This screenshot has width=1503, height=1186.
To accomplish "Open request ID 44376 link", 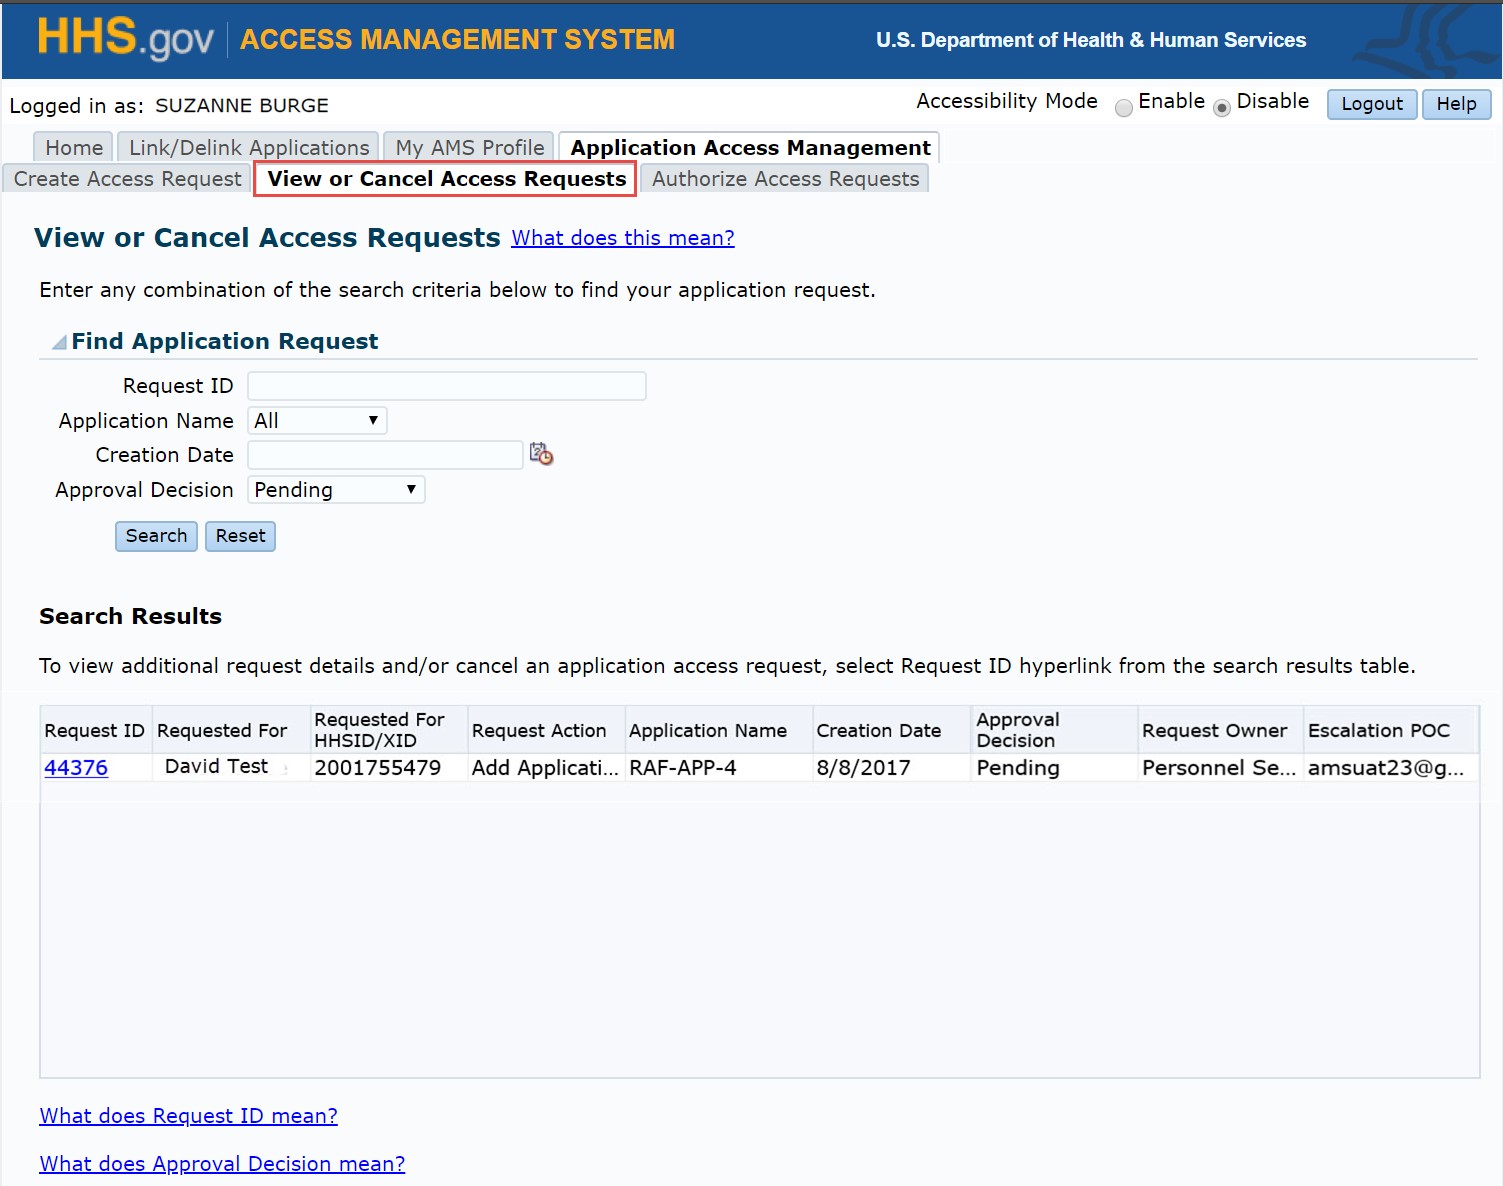I will 76,768.
